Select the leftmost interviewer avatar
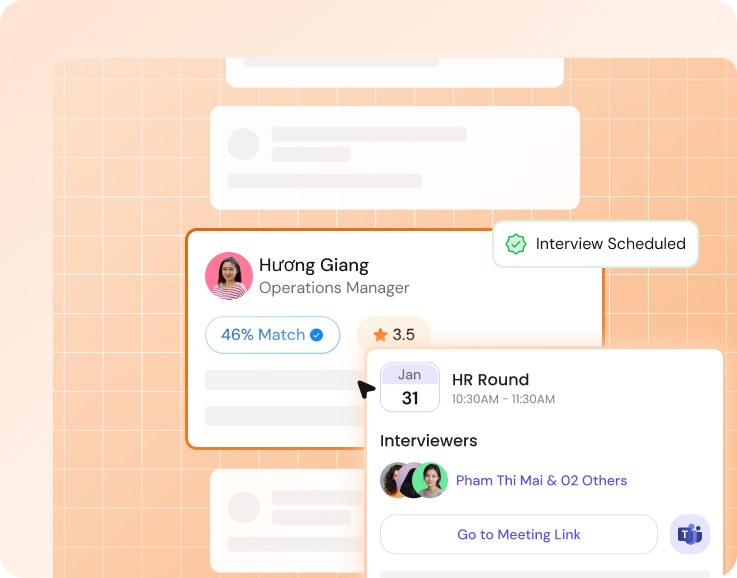This screenshot has height=578, width=737. point(395,480)
